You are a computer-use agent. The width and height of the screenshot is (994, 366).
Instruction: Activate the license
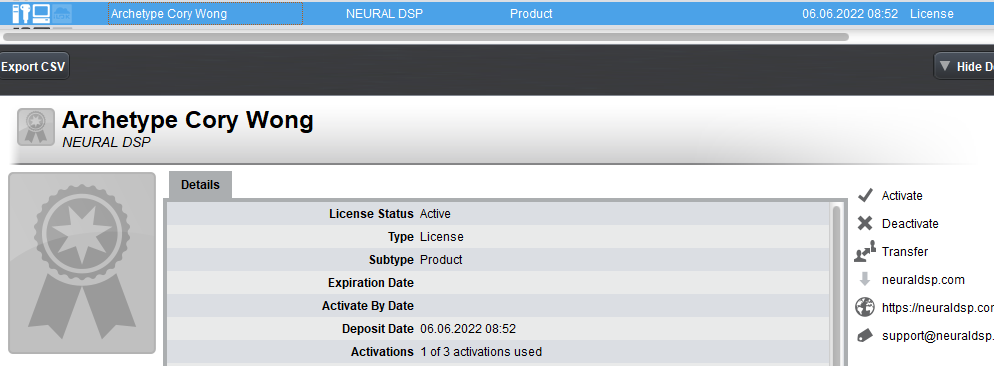point(901,196)
